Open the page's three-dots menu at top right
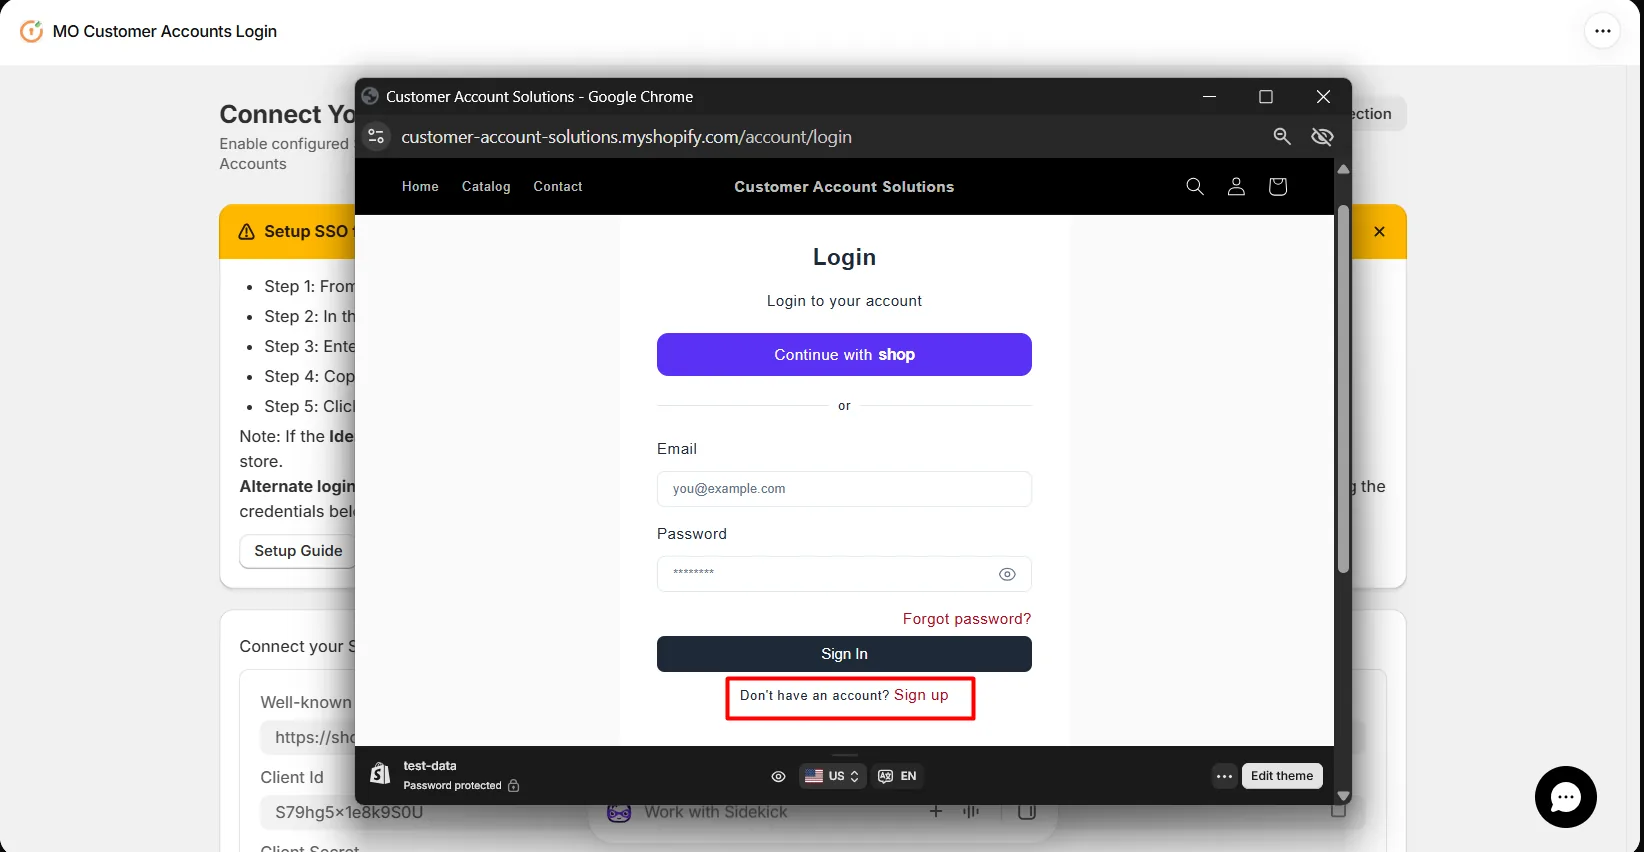The image size is (1644, 852). (x=1603, y=31)
